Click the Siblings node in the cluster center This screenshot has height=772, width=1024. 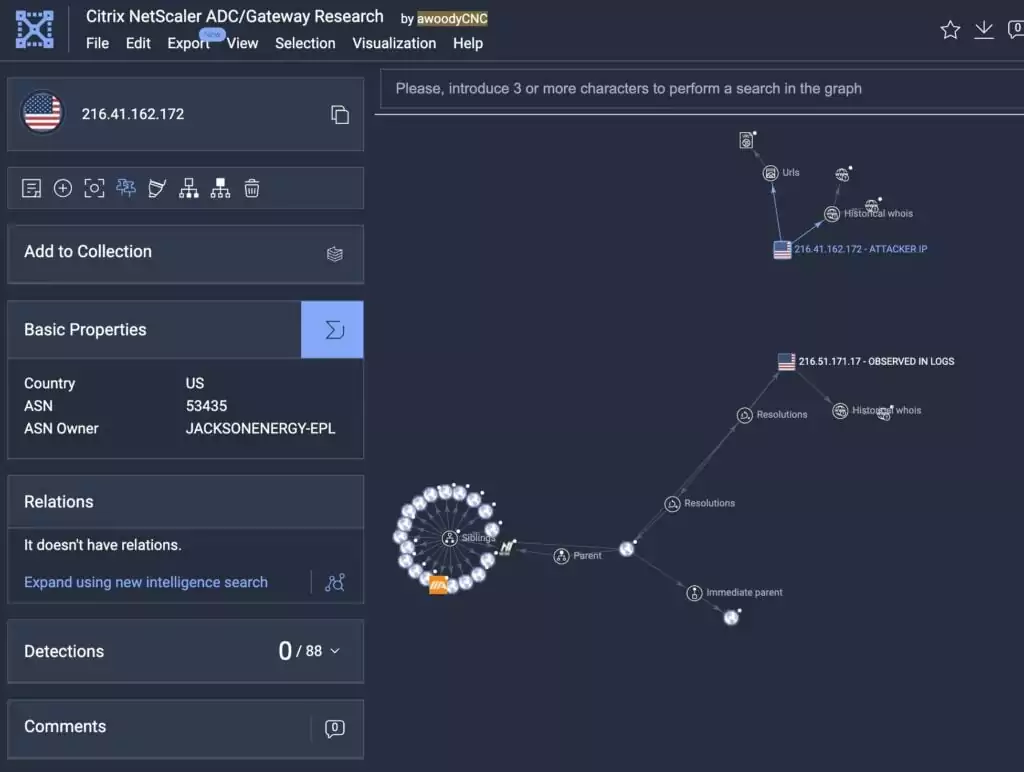[x=449, y=538]
